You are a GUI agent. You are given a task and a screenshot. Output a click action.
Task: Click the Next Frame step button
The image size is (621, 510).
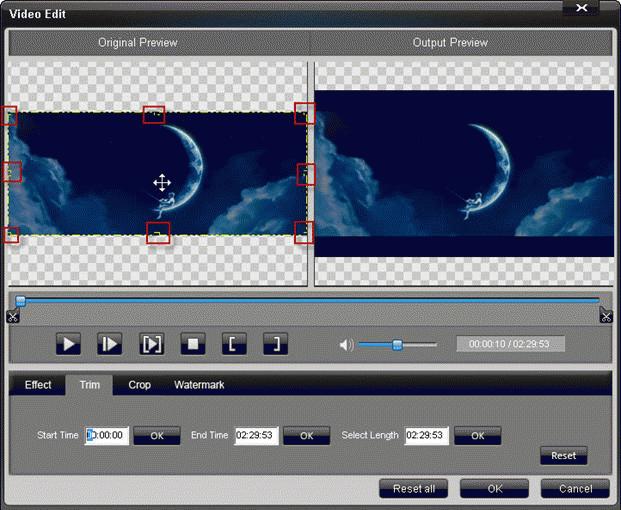click(x=109, y=344)
